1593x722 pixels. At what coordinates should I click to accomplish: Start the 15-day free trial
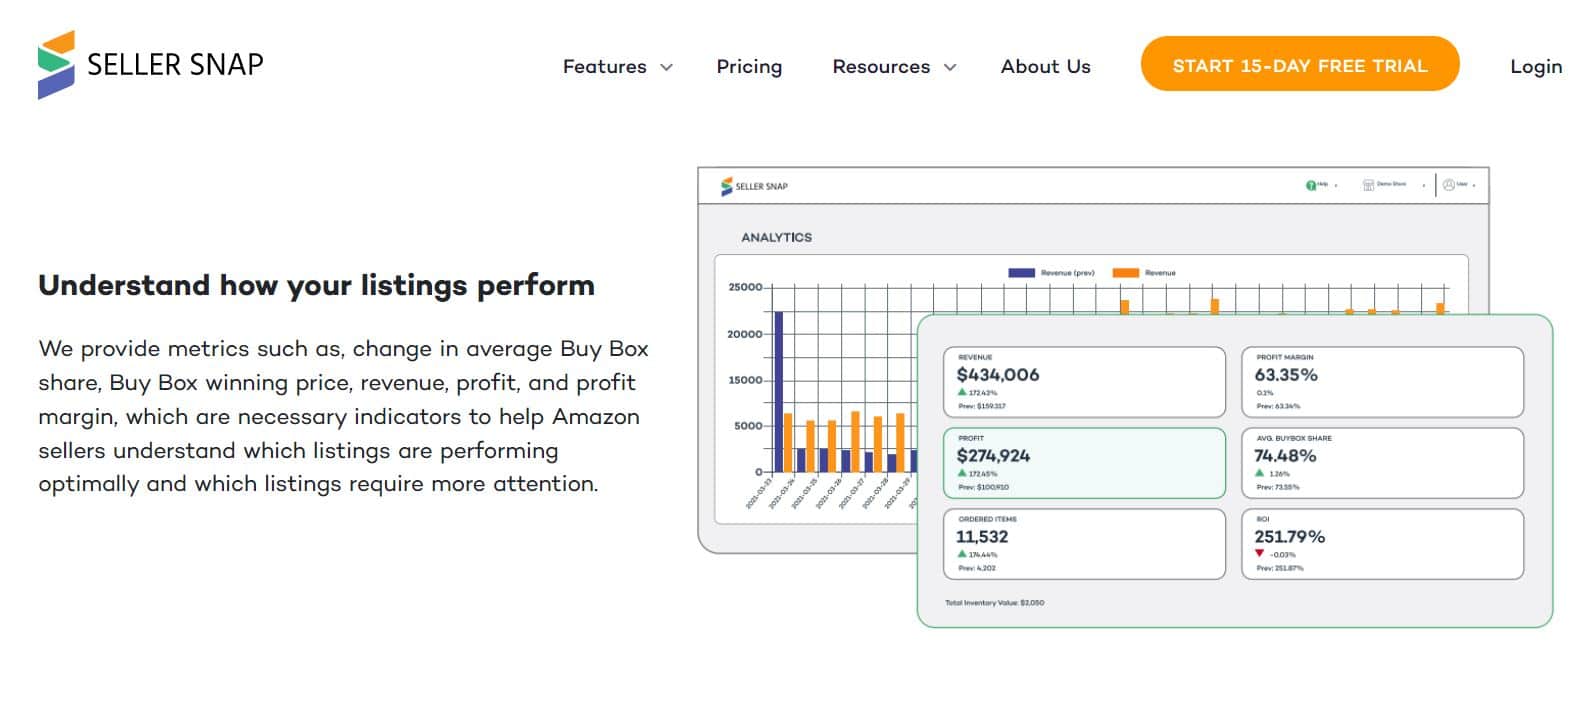point(1300,64)
